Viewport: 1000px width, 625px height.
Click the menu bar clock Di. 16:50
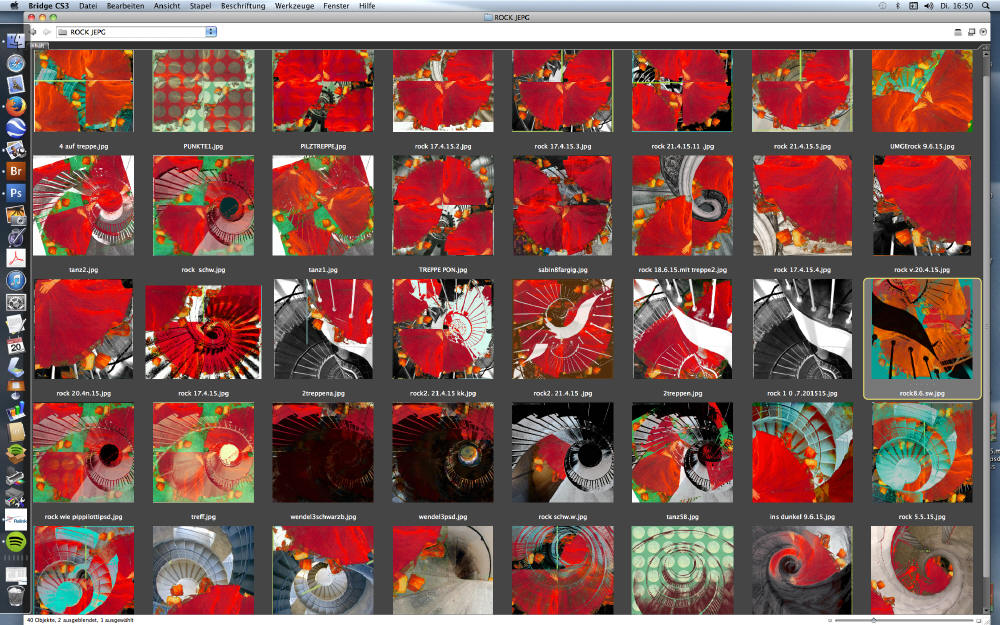(956, 6)
